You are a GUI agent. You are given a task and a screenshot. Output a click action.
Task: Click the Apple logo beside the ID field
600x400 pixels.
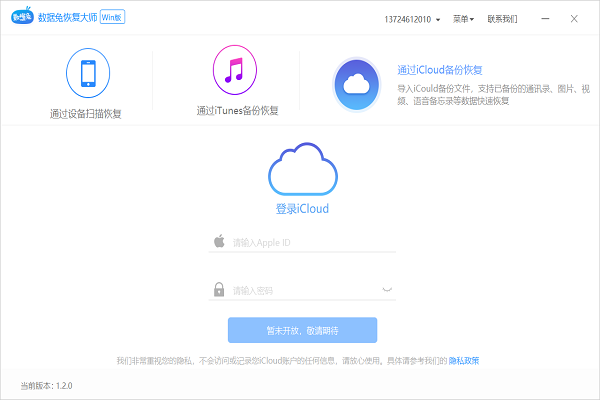click(x=219, y=241)
